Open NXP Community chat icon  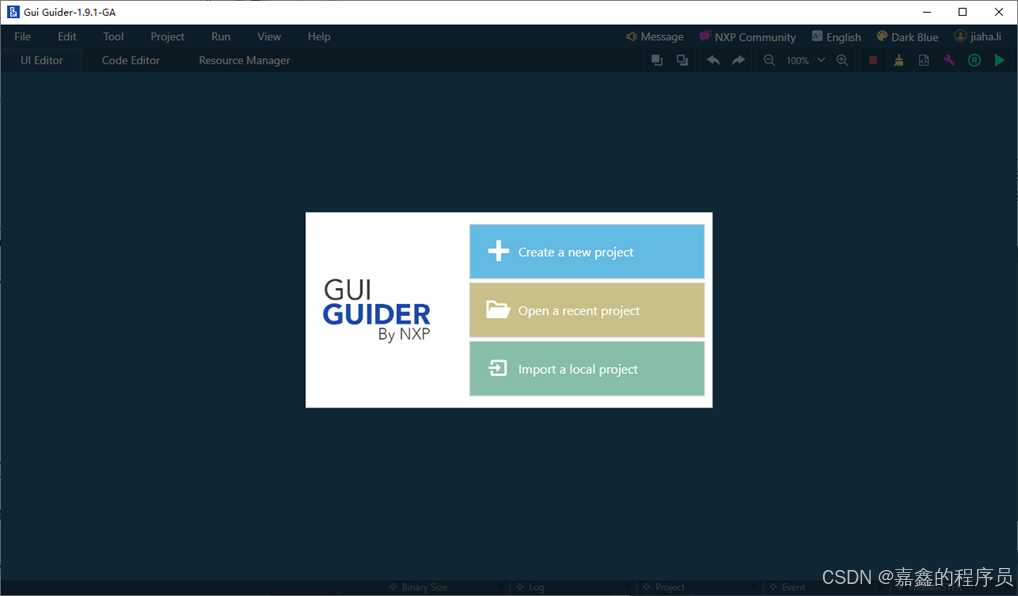tap(705, 36)
